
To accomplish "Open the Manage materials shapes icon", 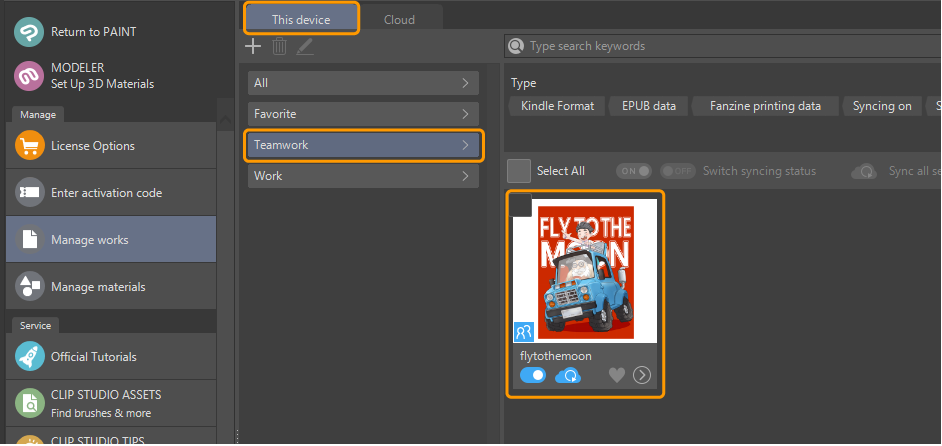I will pos(29,287).
